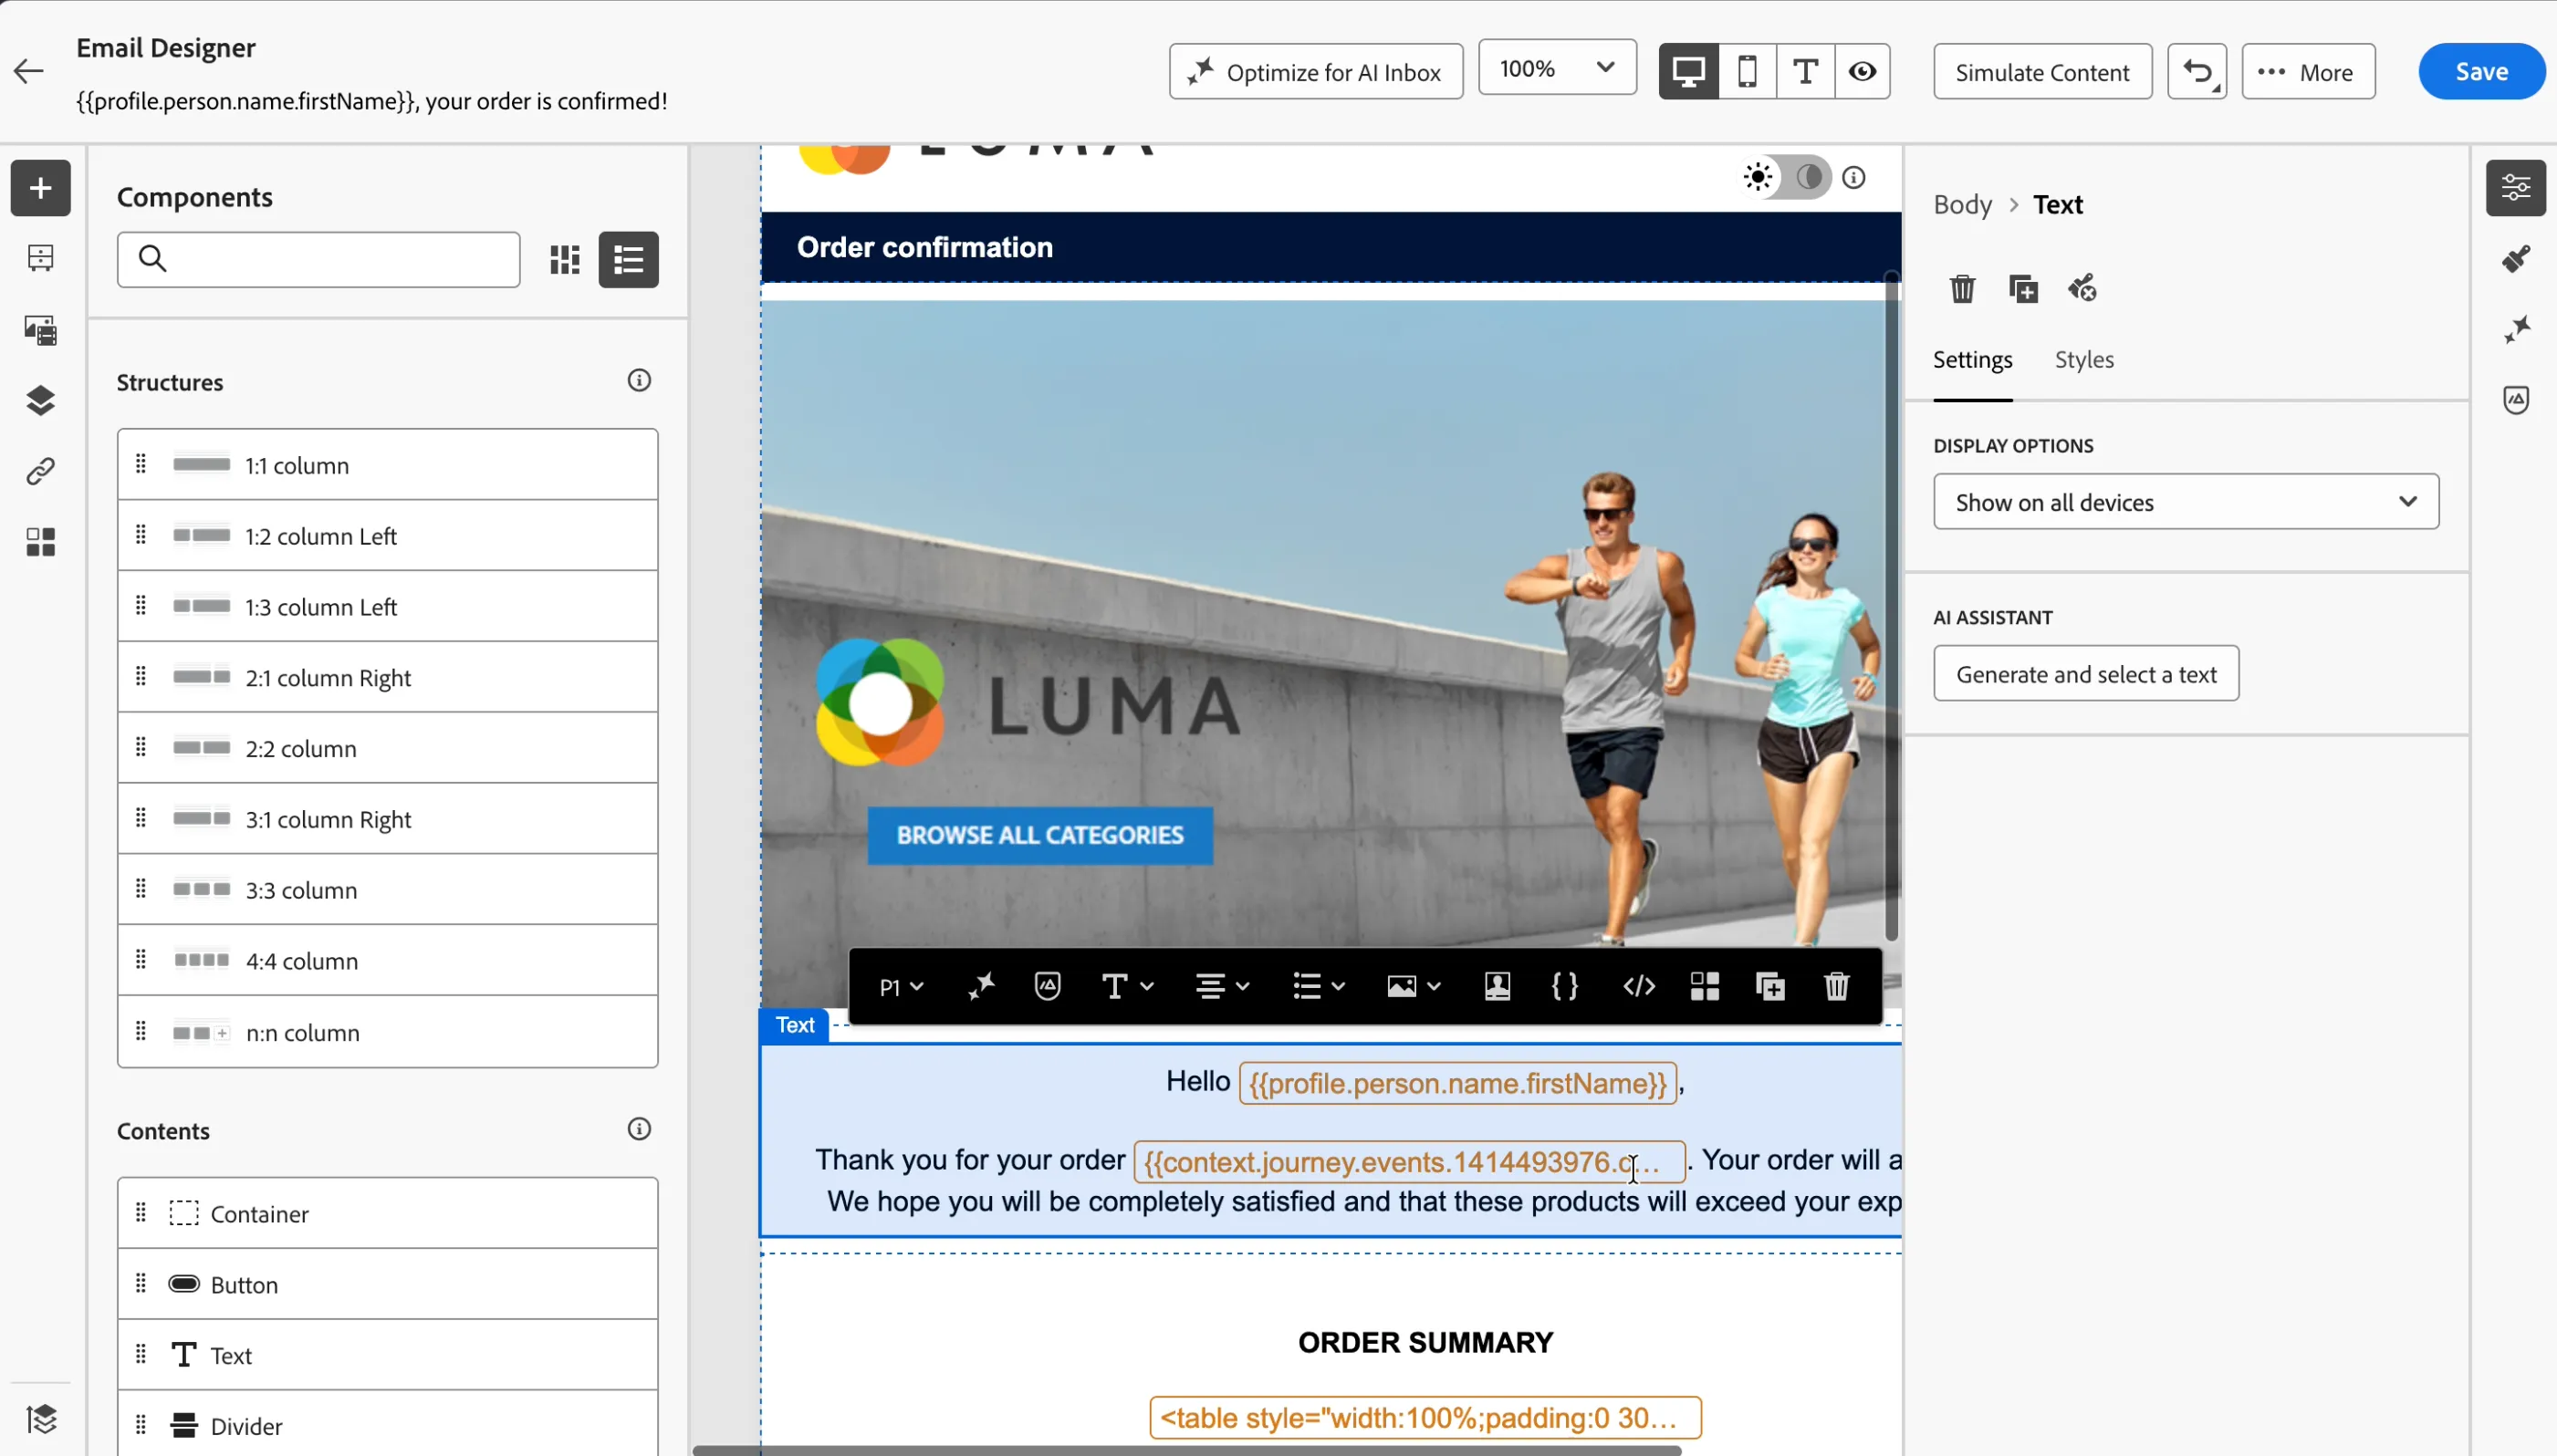Toggle the live preview eye icon
Image resolution: width=2557 pixels, height=1456 pixels.
pos(1862,72)
